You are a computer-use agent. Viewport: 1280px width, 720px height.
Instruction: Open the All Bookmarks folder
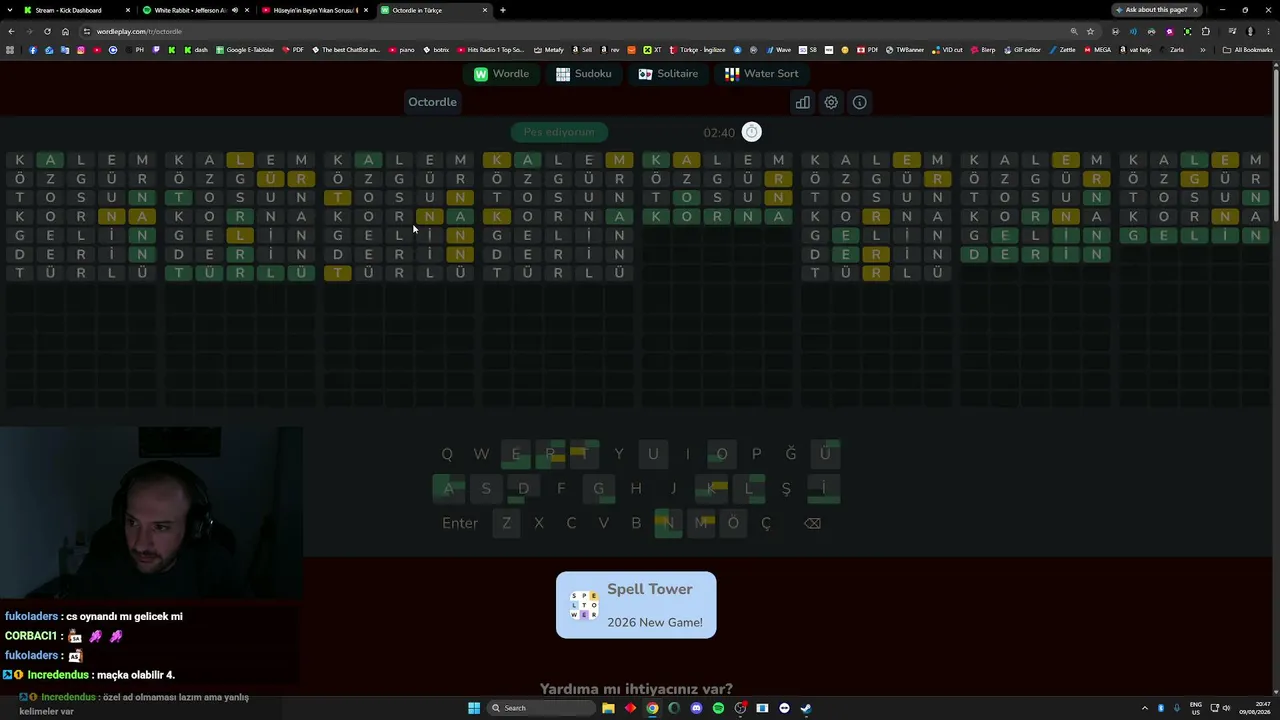(1247, 50)
